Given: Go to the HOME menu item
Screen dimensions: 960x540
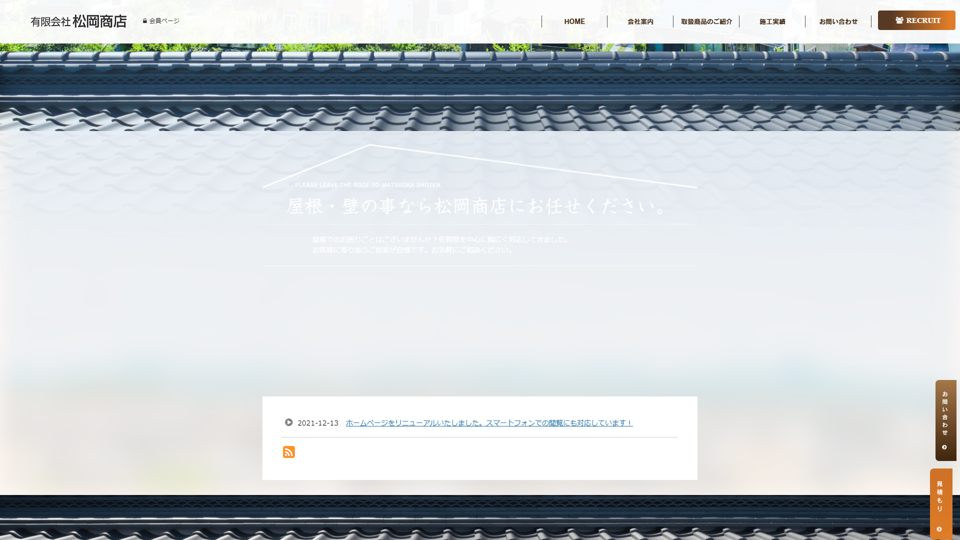Looking at the screenshot, I should tap(574, 21).
